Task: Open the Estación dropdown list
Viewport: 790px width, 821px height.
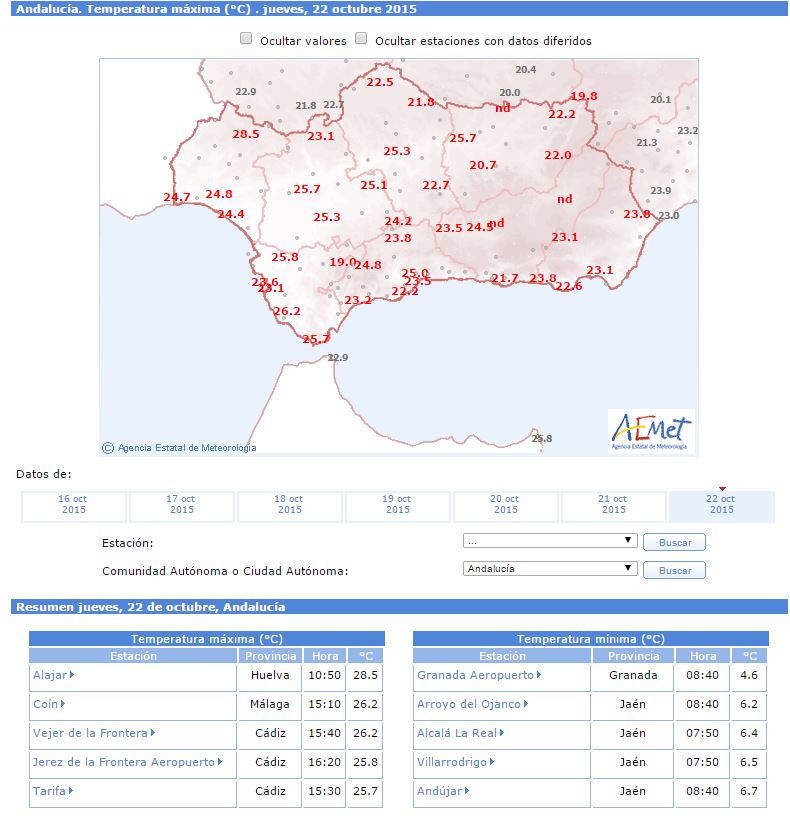Action: tap(550, 541)
